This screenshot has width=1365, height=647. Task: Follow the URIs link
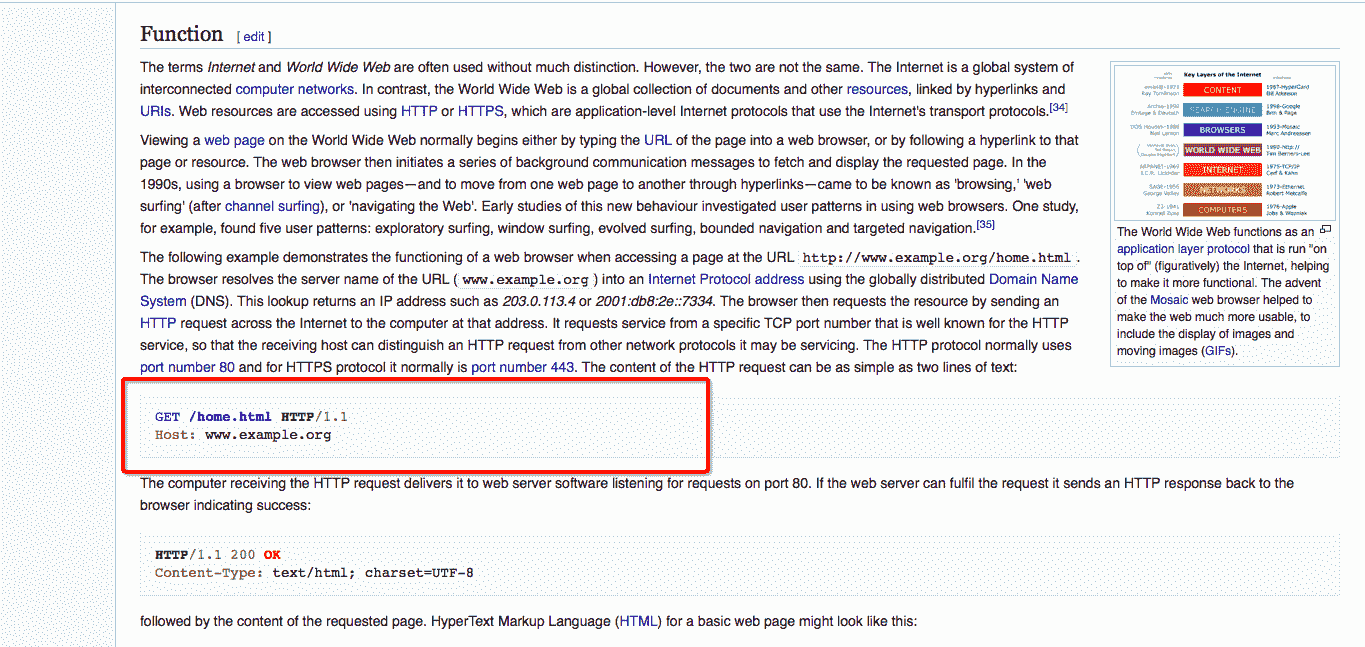[156, 111]
